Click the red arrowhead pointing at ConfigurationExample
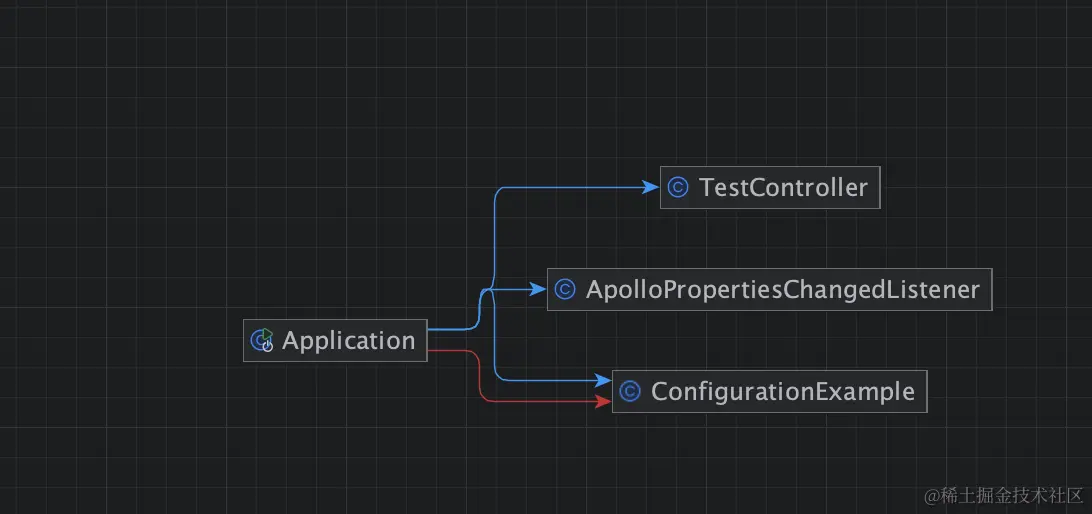This screenshot has width=1092, height=514. tap(602, 401)
